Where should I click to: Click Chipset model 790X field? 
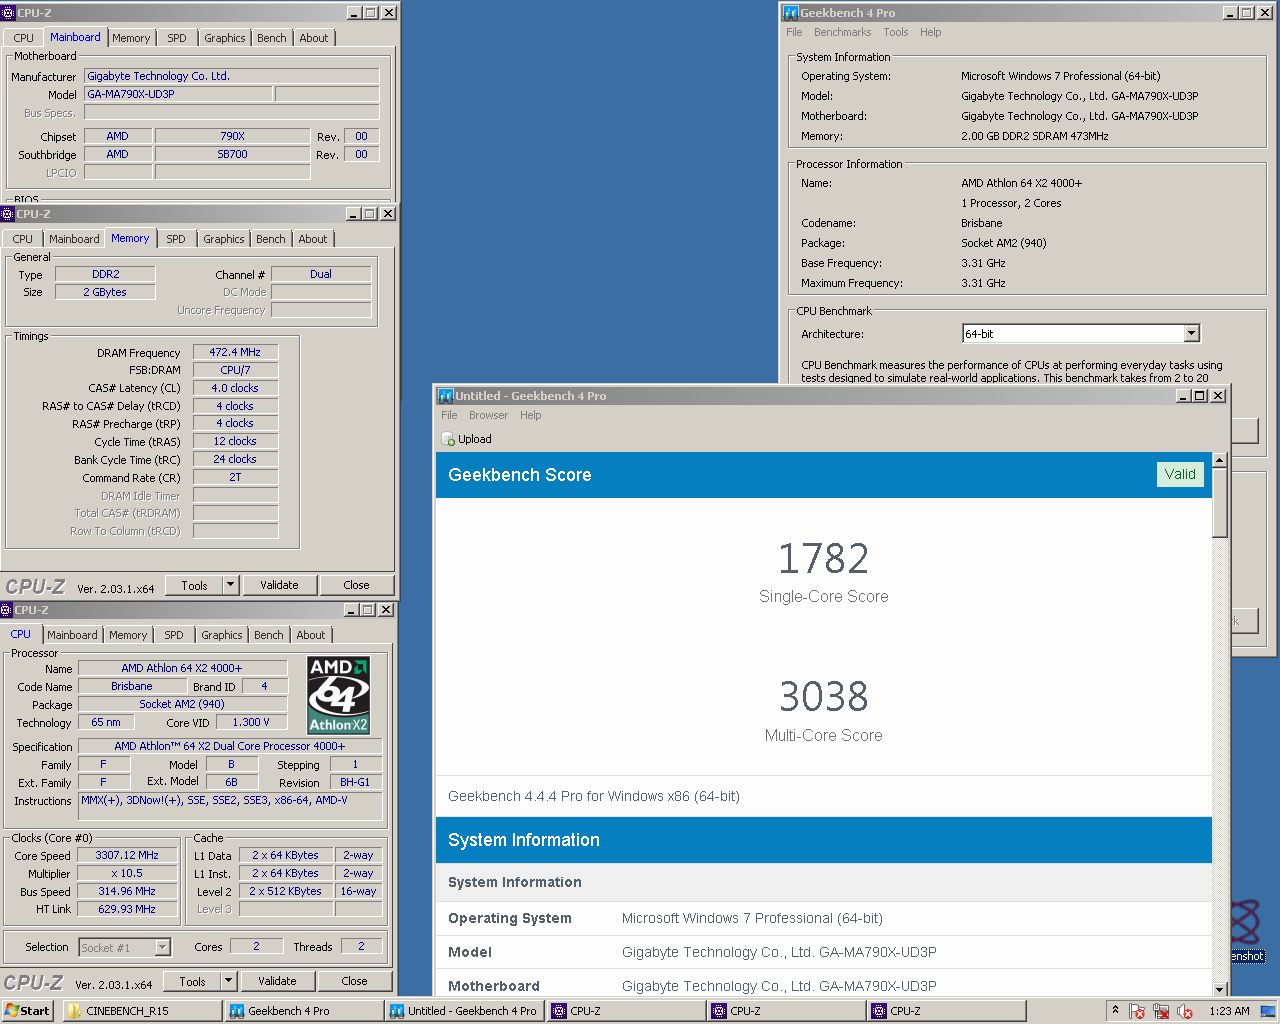232,136
